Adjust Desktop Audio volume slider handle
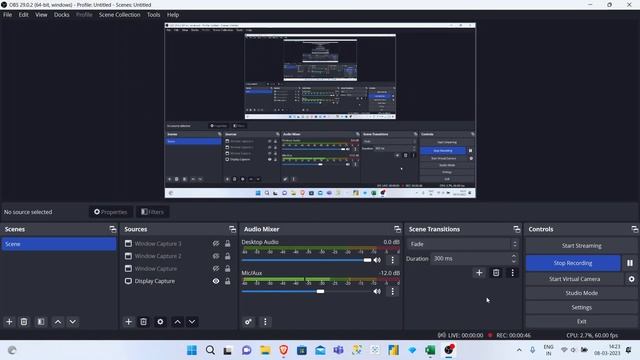 point(367,260)
